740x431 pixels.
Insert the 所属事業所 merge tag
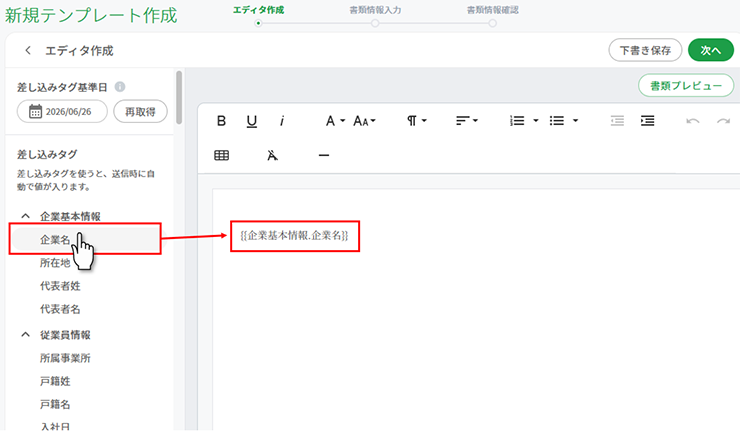(65, 358)
